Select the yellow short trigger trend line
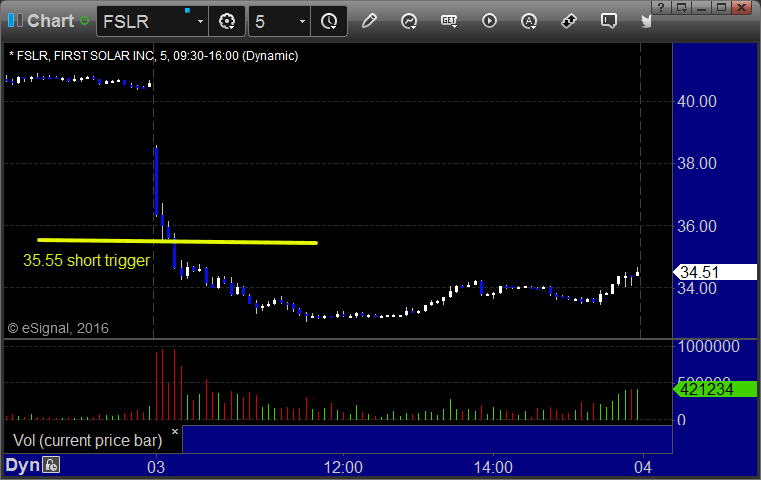 (178, 241)
